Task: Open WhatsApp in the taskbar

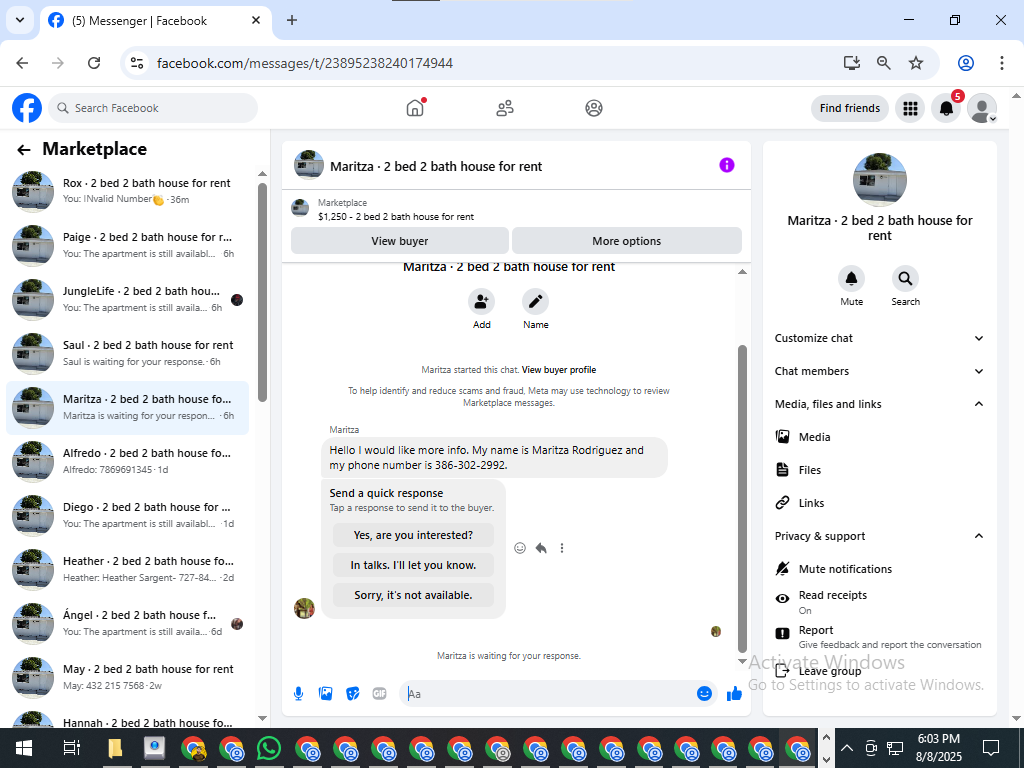Action: point(268,748)
